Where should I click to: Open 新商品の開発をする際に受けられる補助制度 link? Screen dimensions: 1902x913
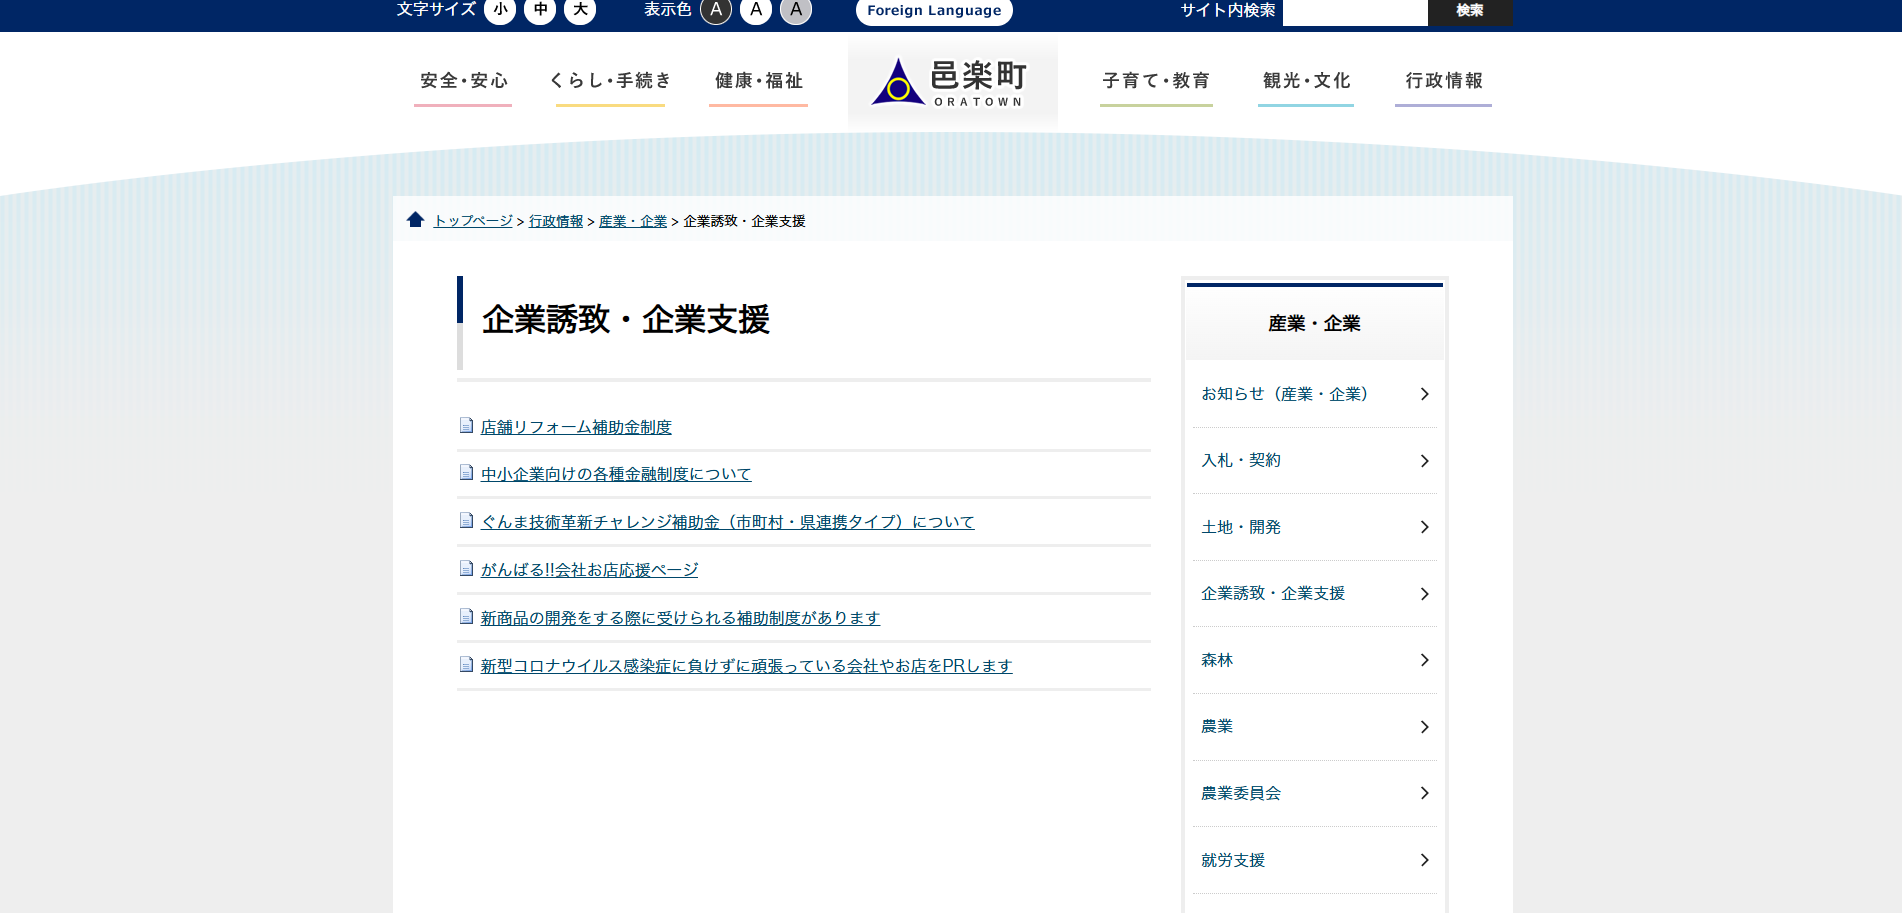click(680, 618)
